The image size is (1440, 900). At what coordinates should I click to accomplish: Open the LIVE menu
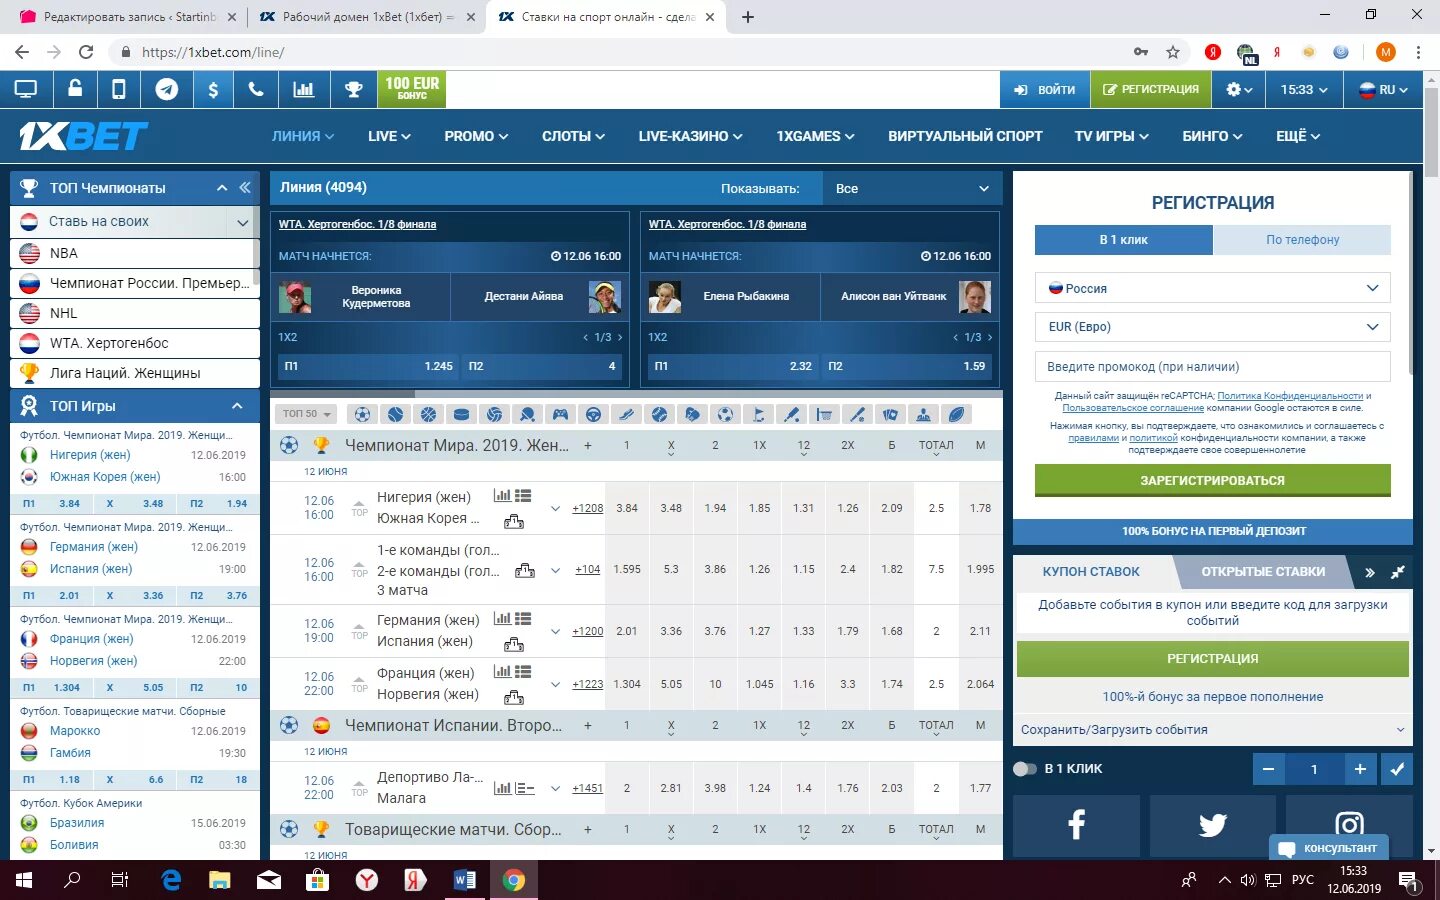pos(389,136)
